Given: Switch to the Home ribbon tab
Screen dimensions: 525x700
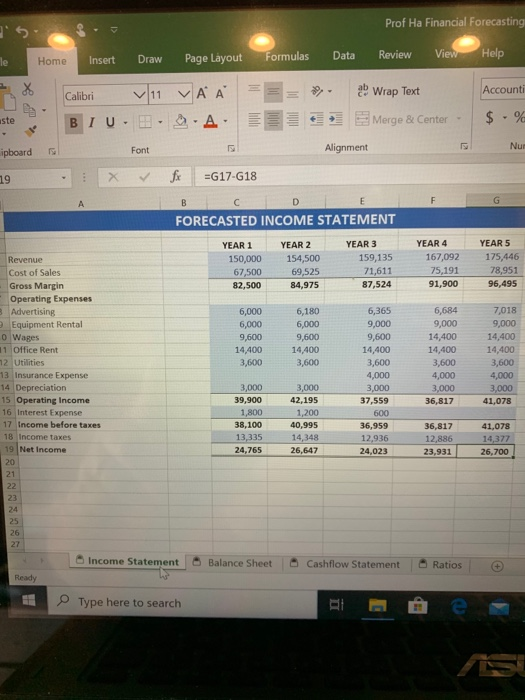Looking at the screenshot, I should pos(52,61).
